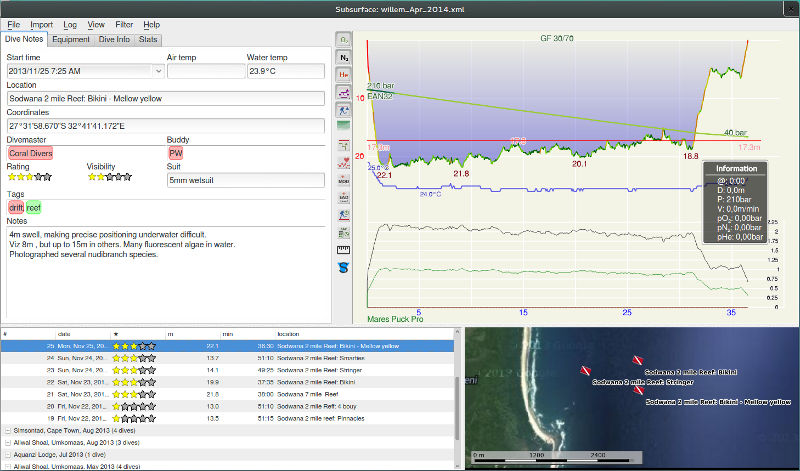Open the Import menu
Image resolution: width=800 pixels, height=471 pixels.
pyautogui.click(x=41, y=23)
